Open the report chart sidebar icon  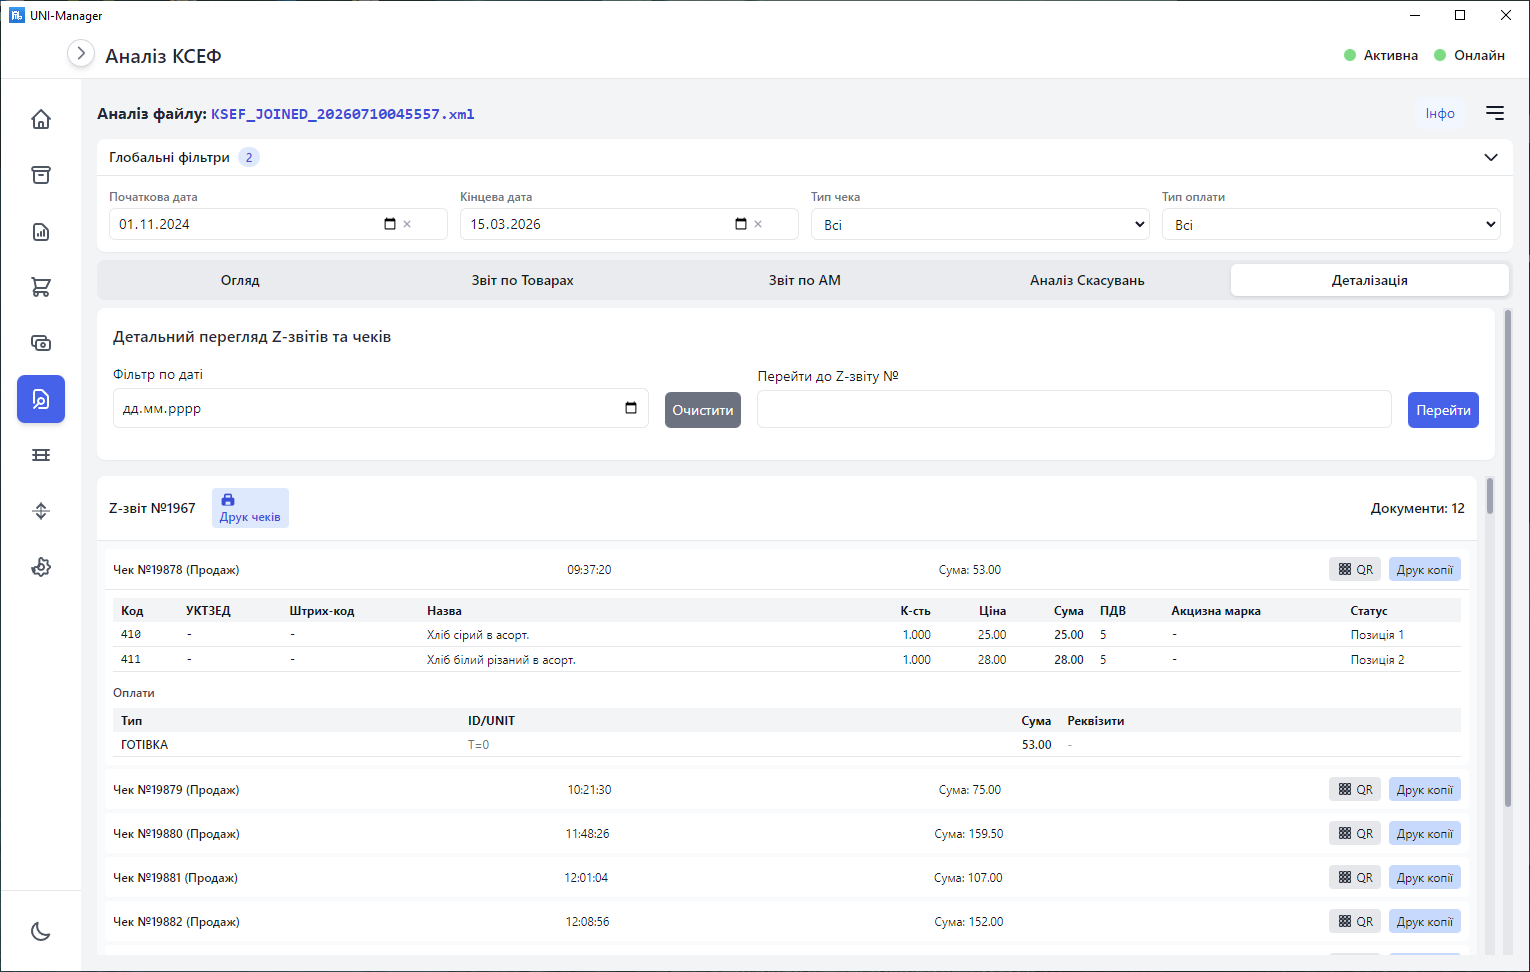41,232
